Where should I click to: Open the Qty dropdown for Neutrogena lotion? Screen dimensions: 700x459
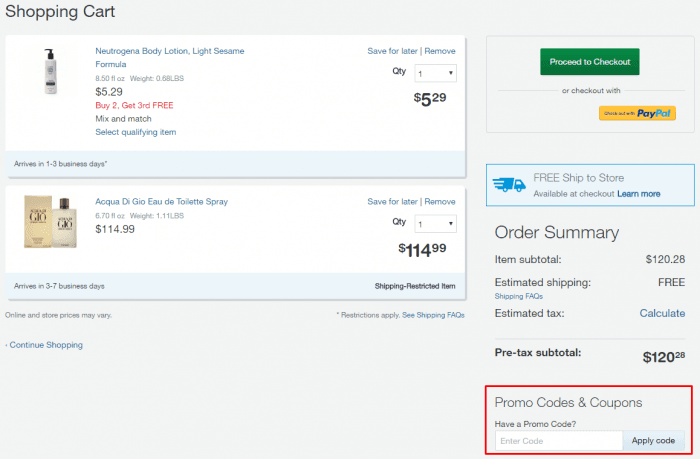(x=435, y=73)
